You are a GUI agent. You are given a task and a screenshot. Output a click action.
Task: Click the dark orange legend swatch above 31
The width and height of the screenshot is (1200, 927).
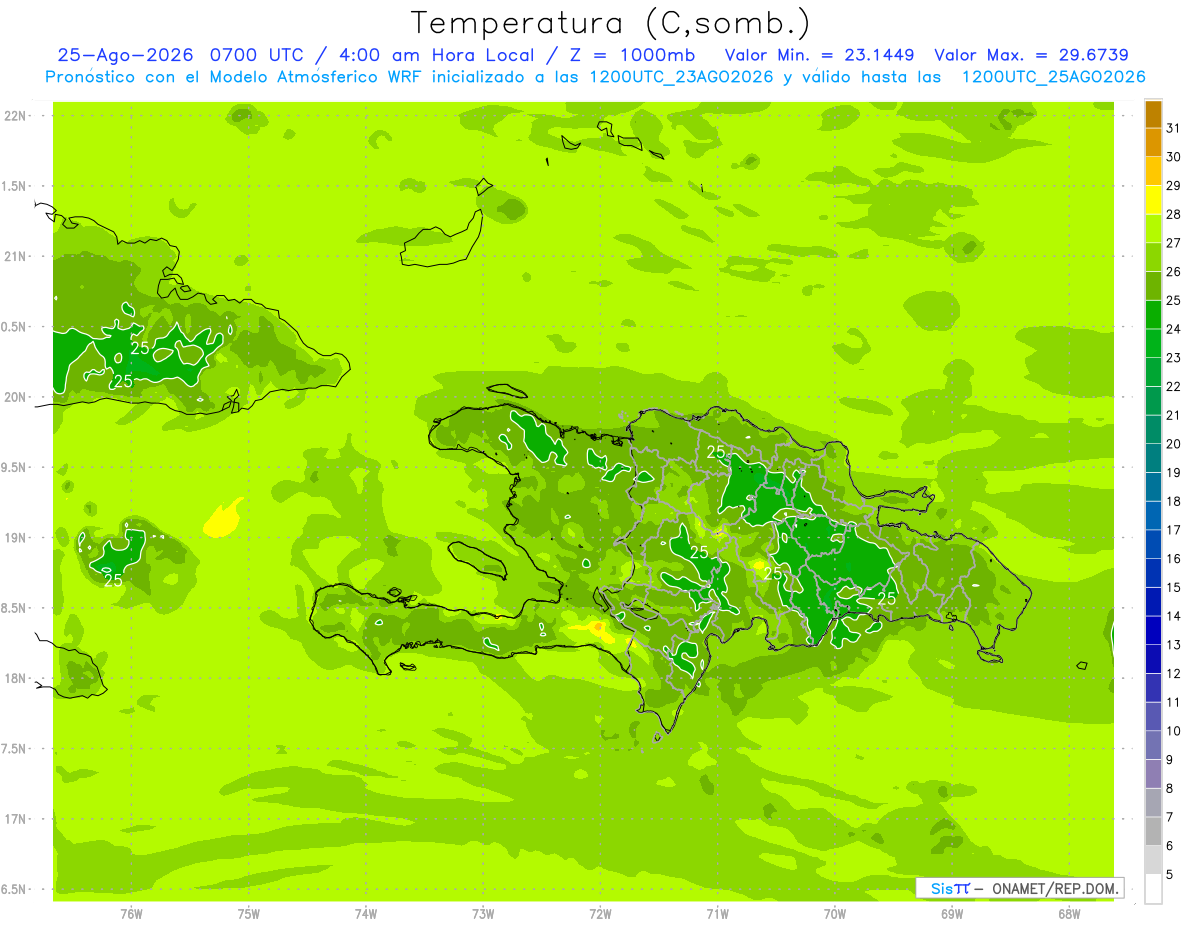click(x=1153, y=114)
